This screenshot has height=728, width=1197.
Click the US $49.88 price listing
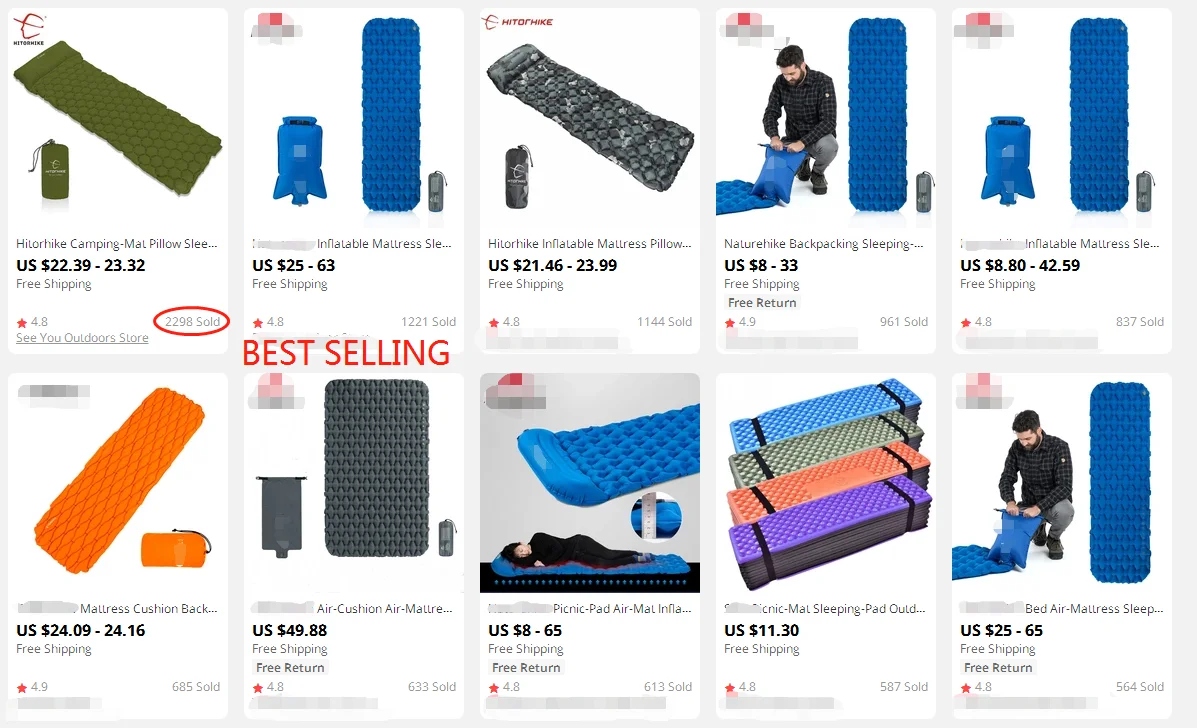(x=289, y=630)
